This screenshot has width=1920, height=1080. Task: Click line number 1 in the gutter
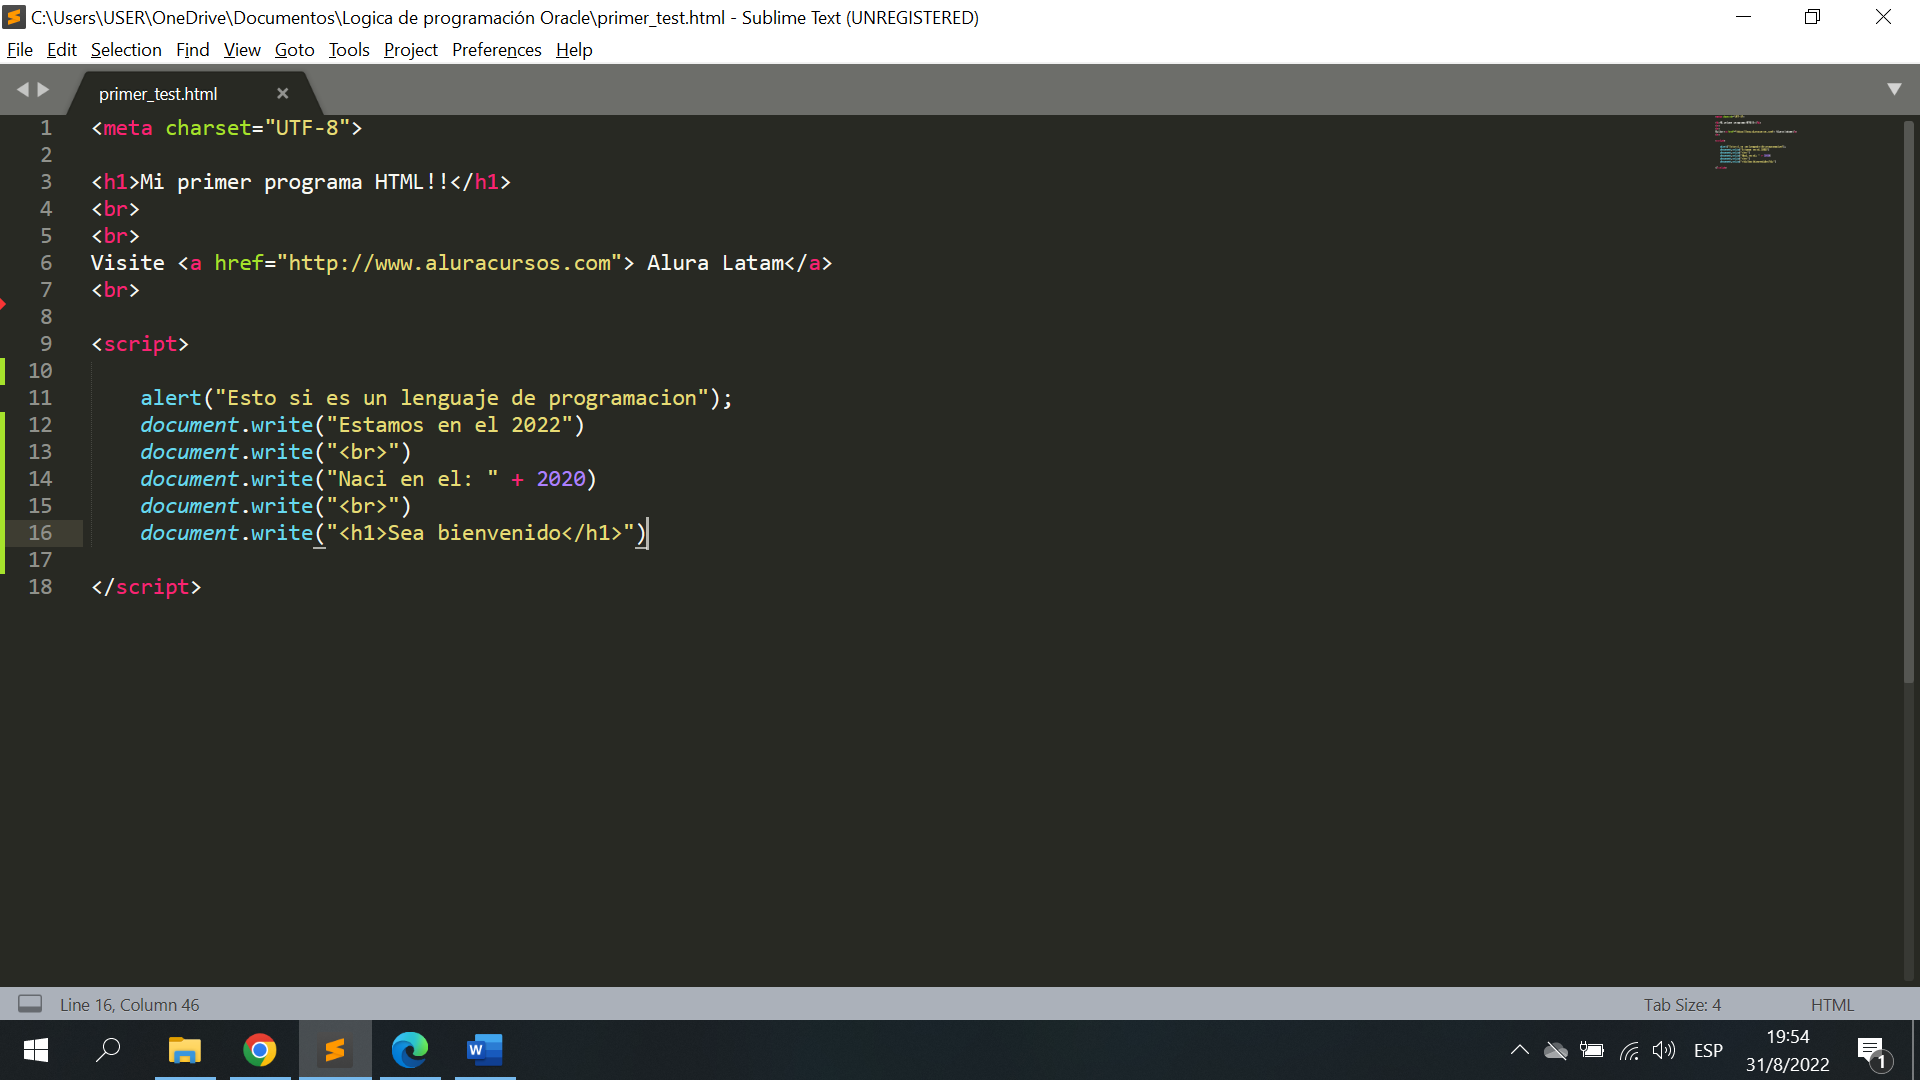pyautogui.click(x=46, y=128)
